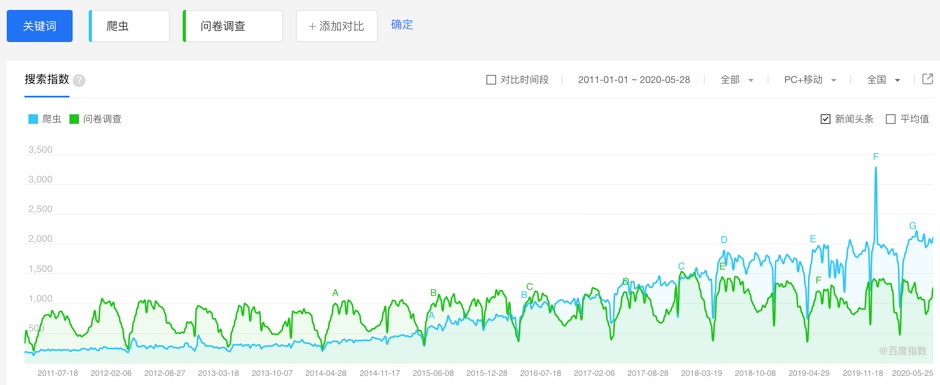
Task: Click blue news marker E near 2019-04-29
Action: point(813,239)
